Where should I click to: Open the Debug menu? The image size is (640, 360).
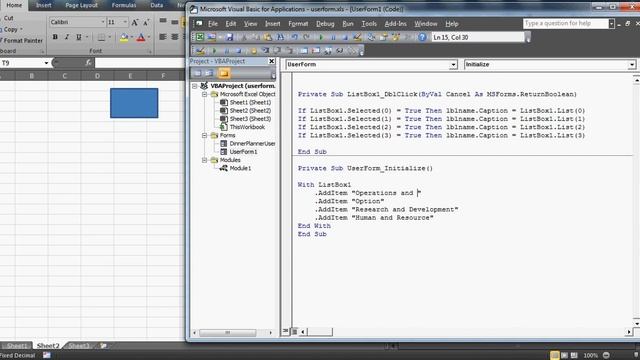pyautogui.click(x=325, y=24)
